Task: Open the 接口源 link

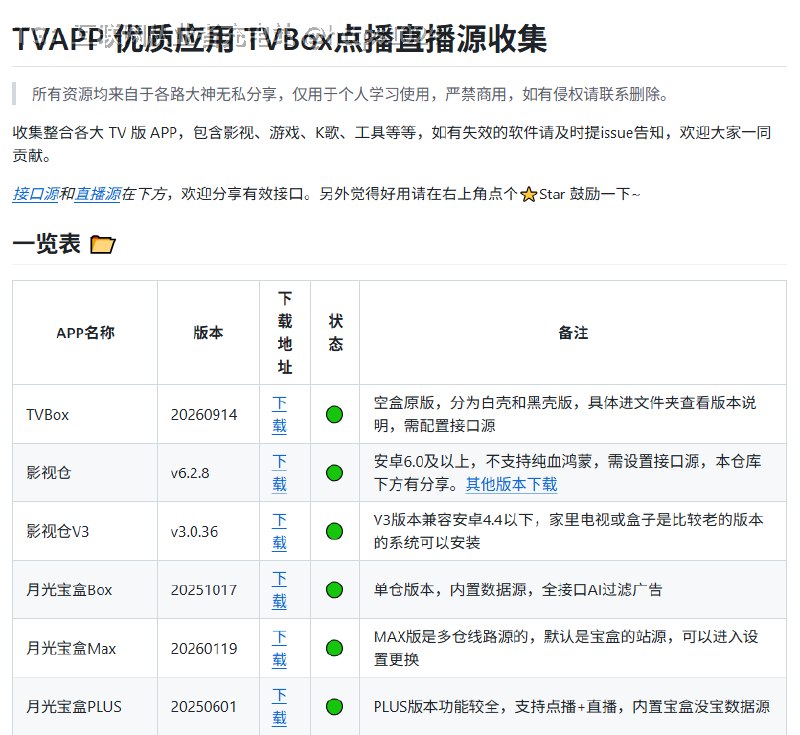Action: pos(36,194)
